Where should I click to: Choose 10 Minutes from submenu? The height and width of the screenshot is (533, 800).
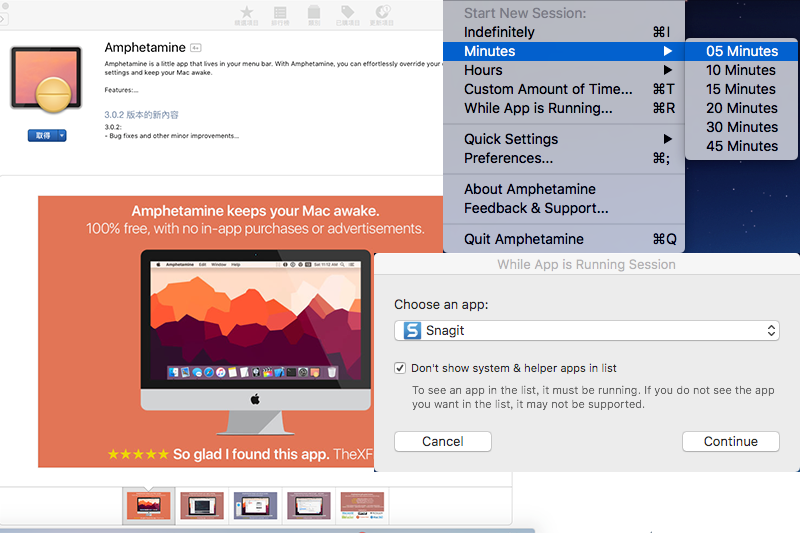tap(741, 70)
